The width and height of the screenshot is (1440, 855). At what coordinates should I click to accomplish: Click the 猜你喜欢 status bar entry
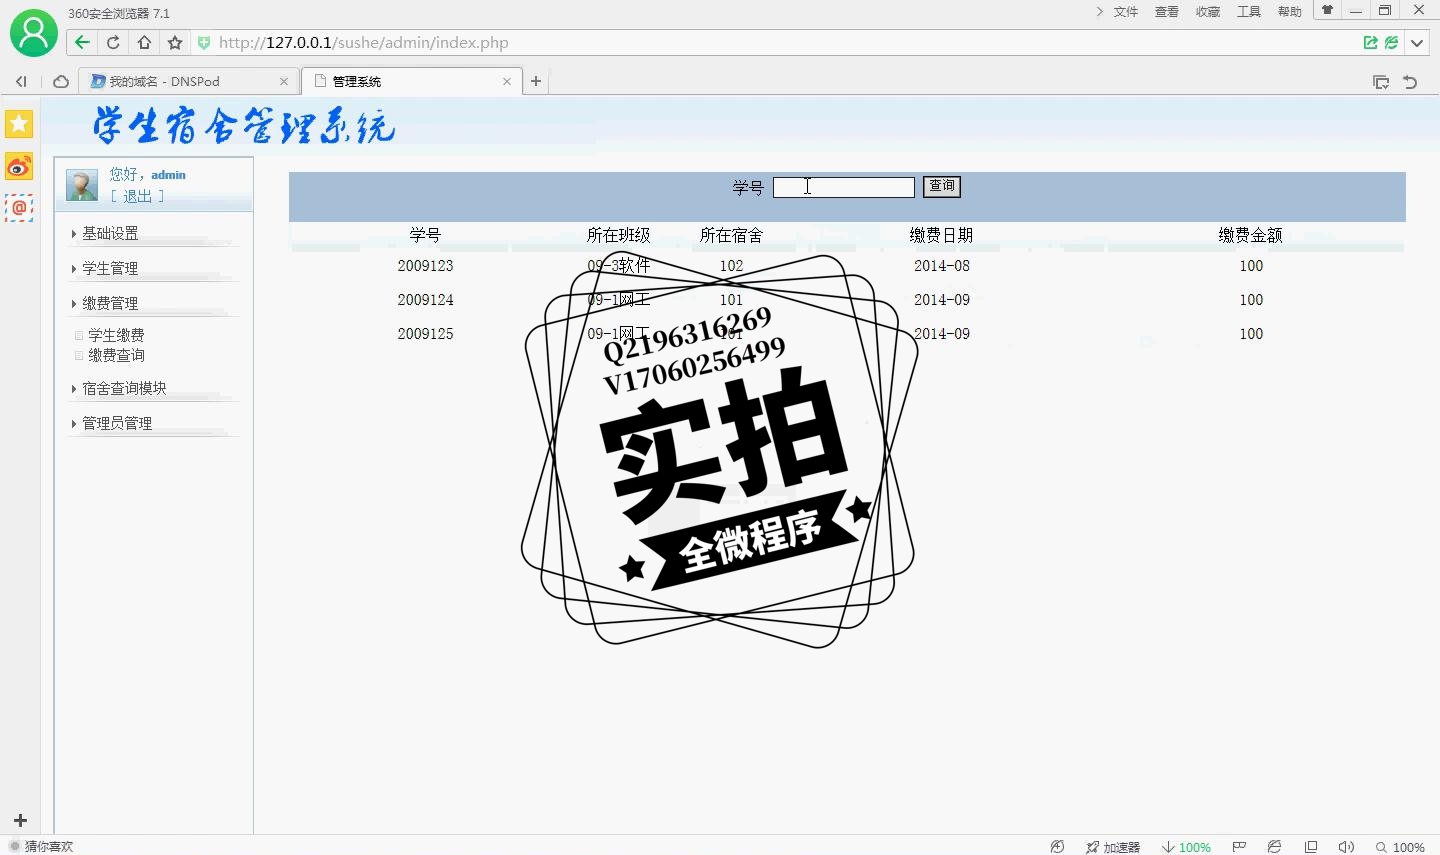49,846
